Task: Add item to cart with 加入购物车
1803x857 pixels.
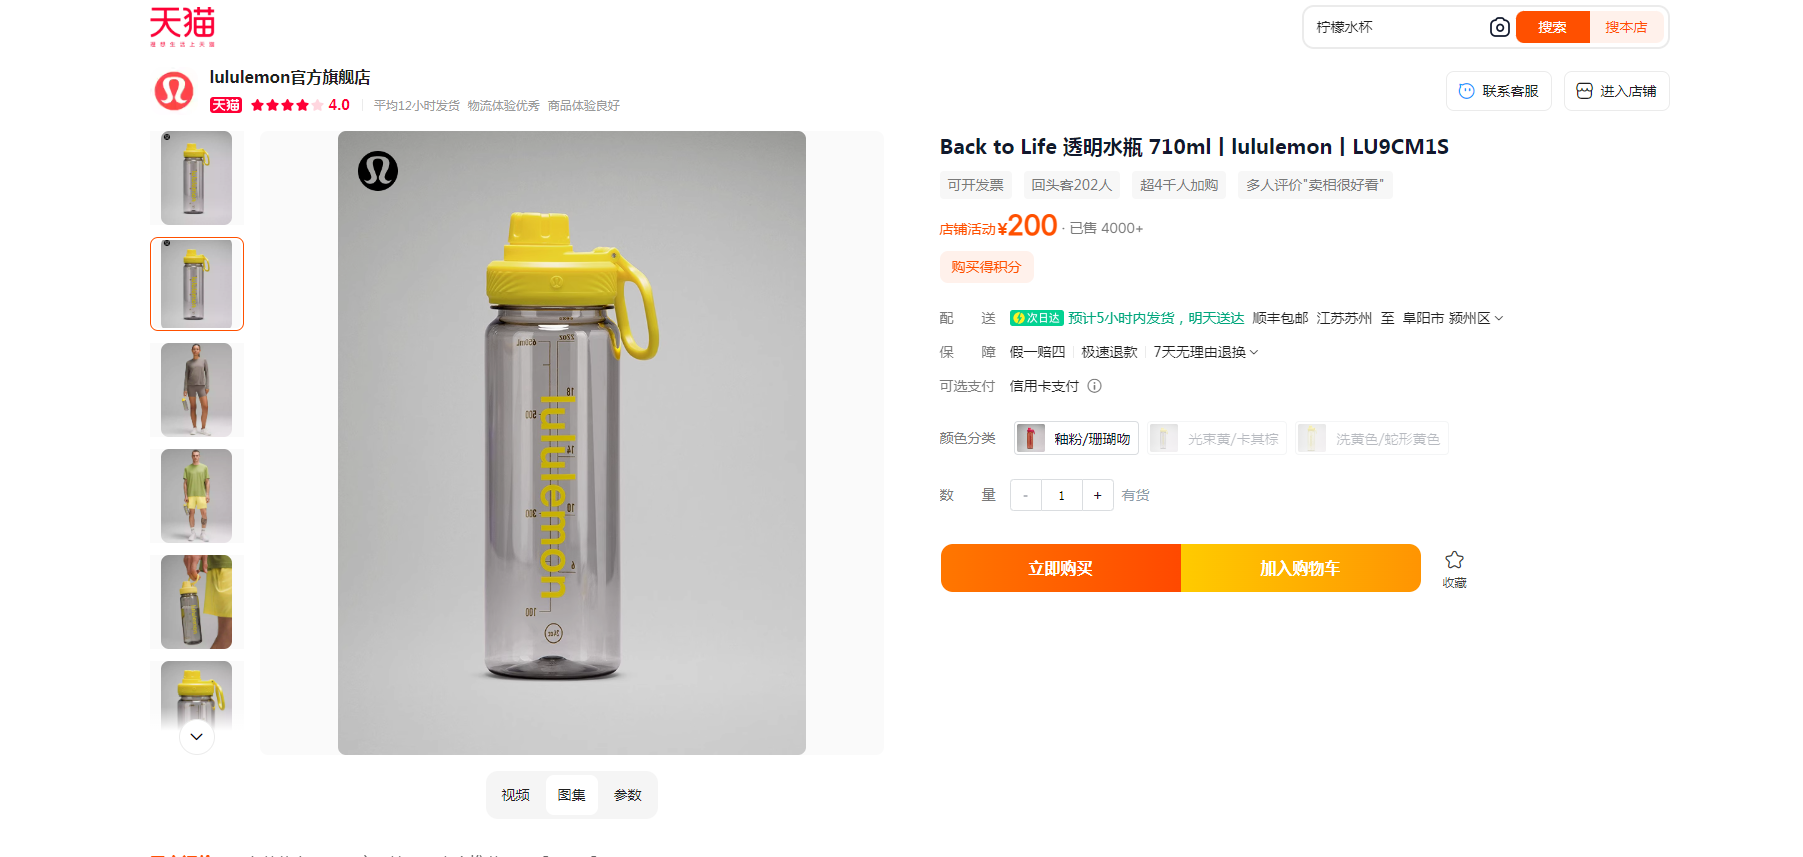Action: (1300, 568)
